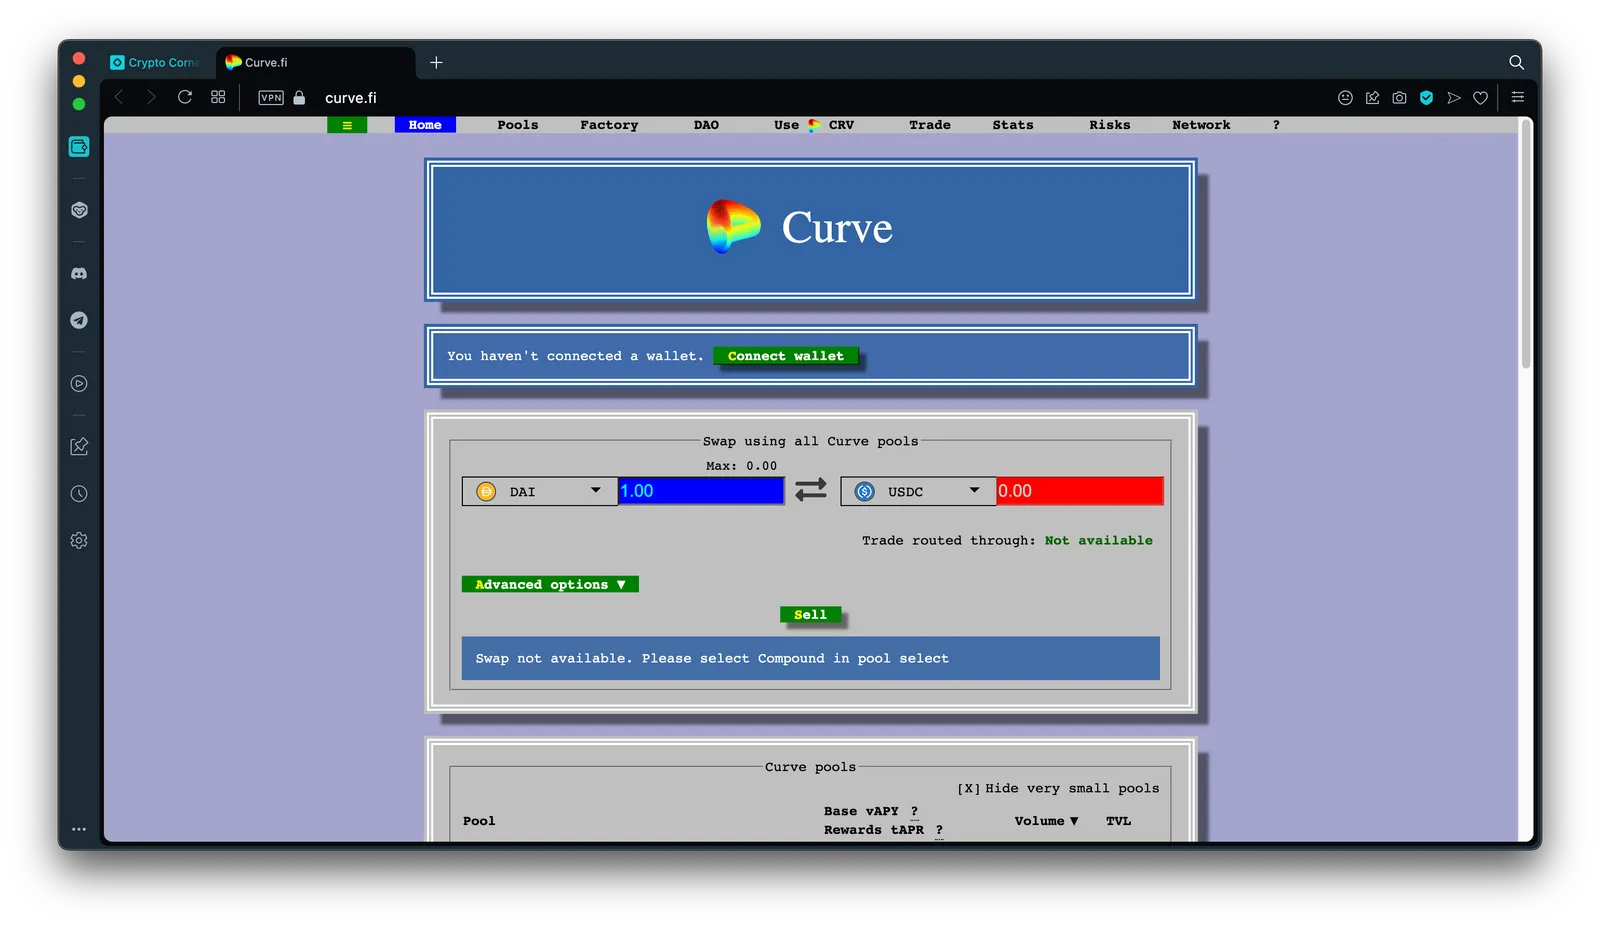Switch to the Crypto Corner tab
The height and width of the screenshot is (927, 1600).
(155, 62)
